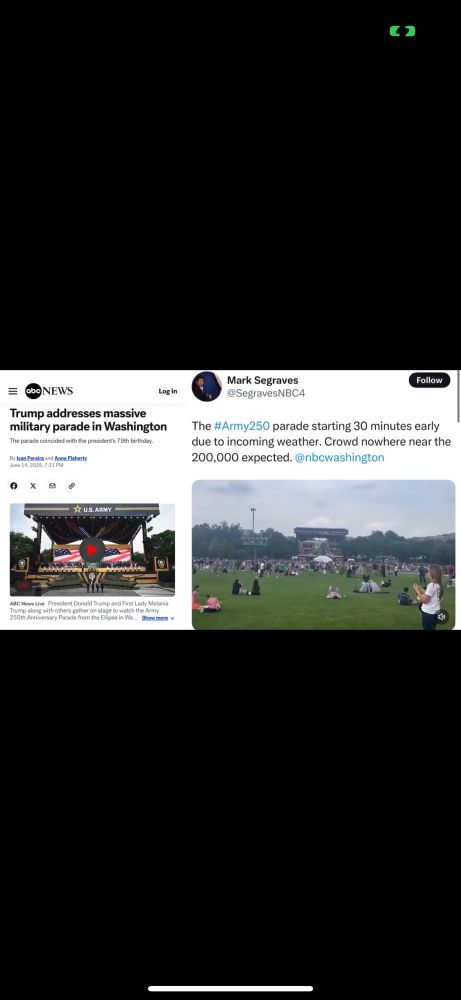Image resolution: width=461 pixels, height=1000 pixels.
Task: Open the @nbcwashington mention
Action: 339,457
